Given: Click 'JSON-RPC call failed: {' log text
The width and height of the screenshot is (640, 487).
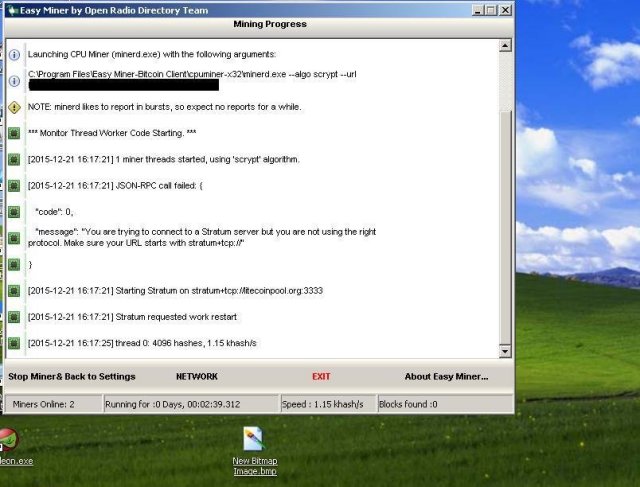Looking at the screenshot, I should (115, 186).
